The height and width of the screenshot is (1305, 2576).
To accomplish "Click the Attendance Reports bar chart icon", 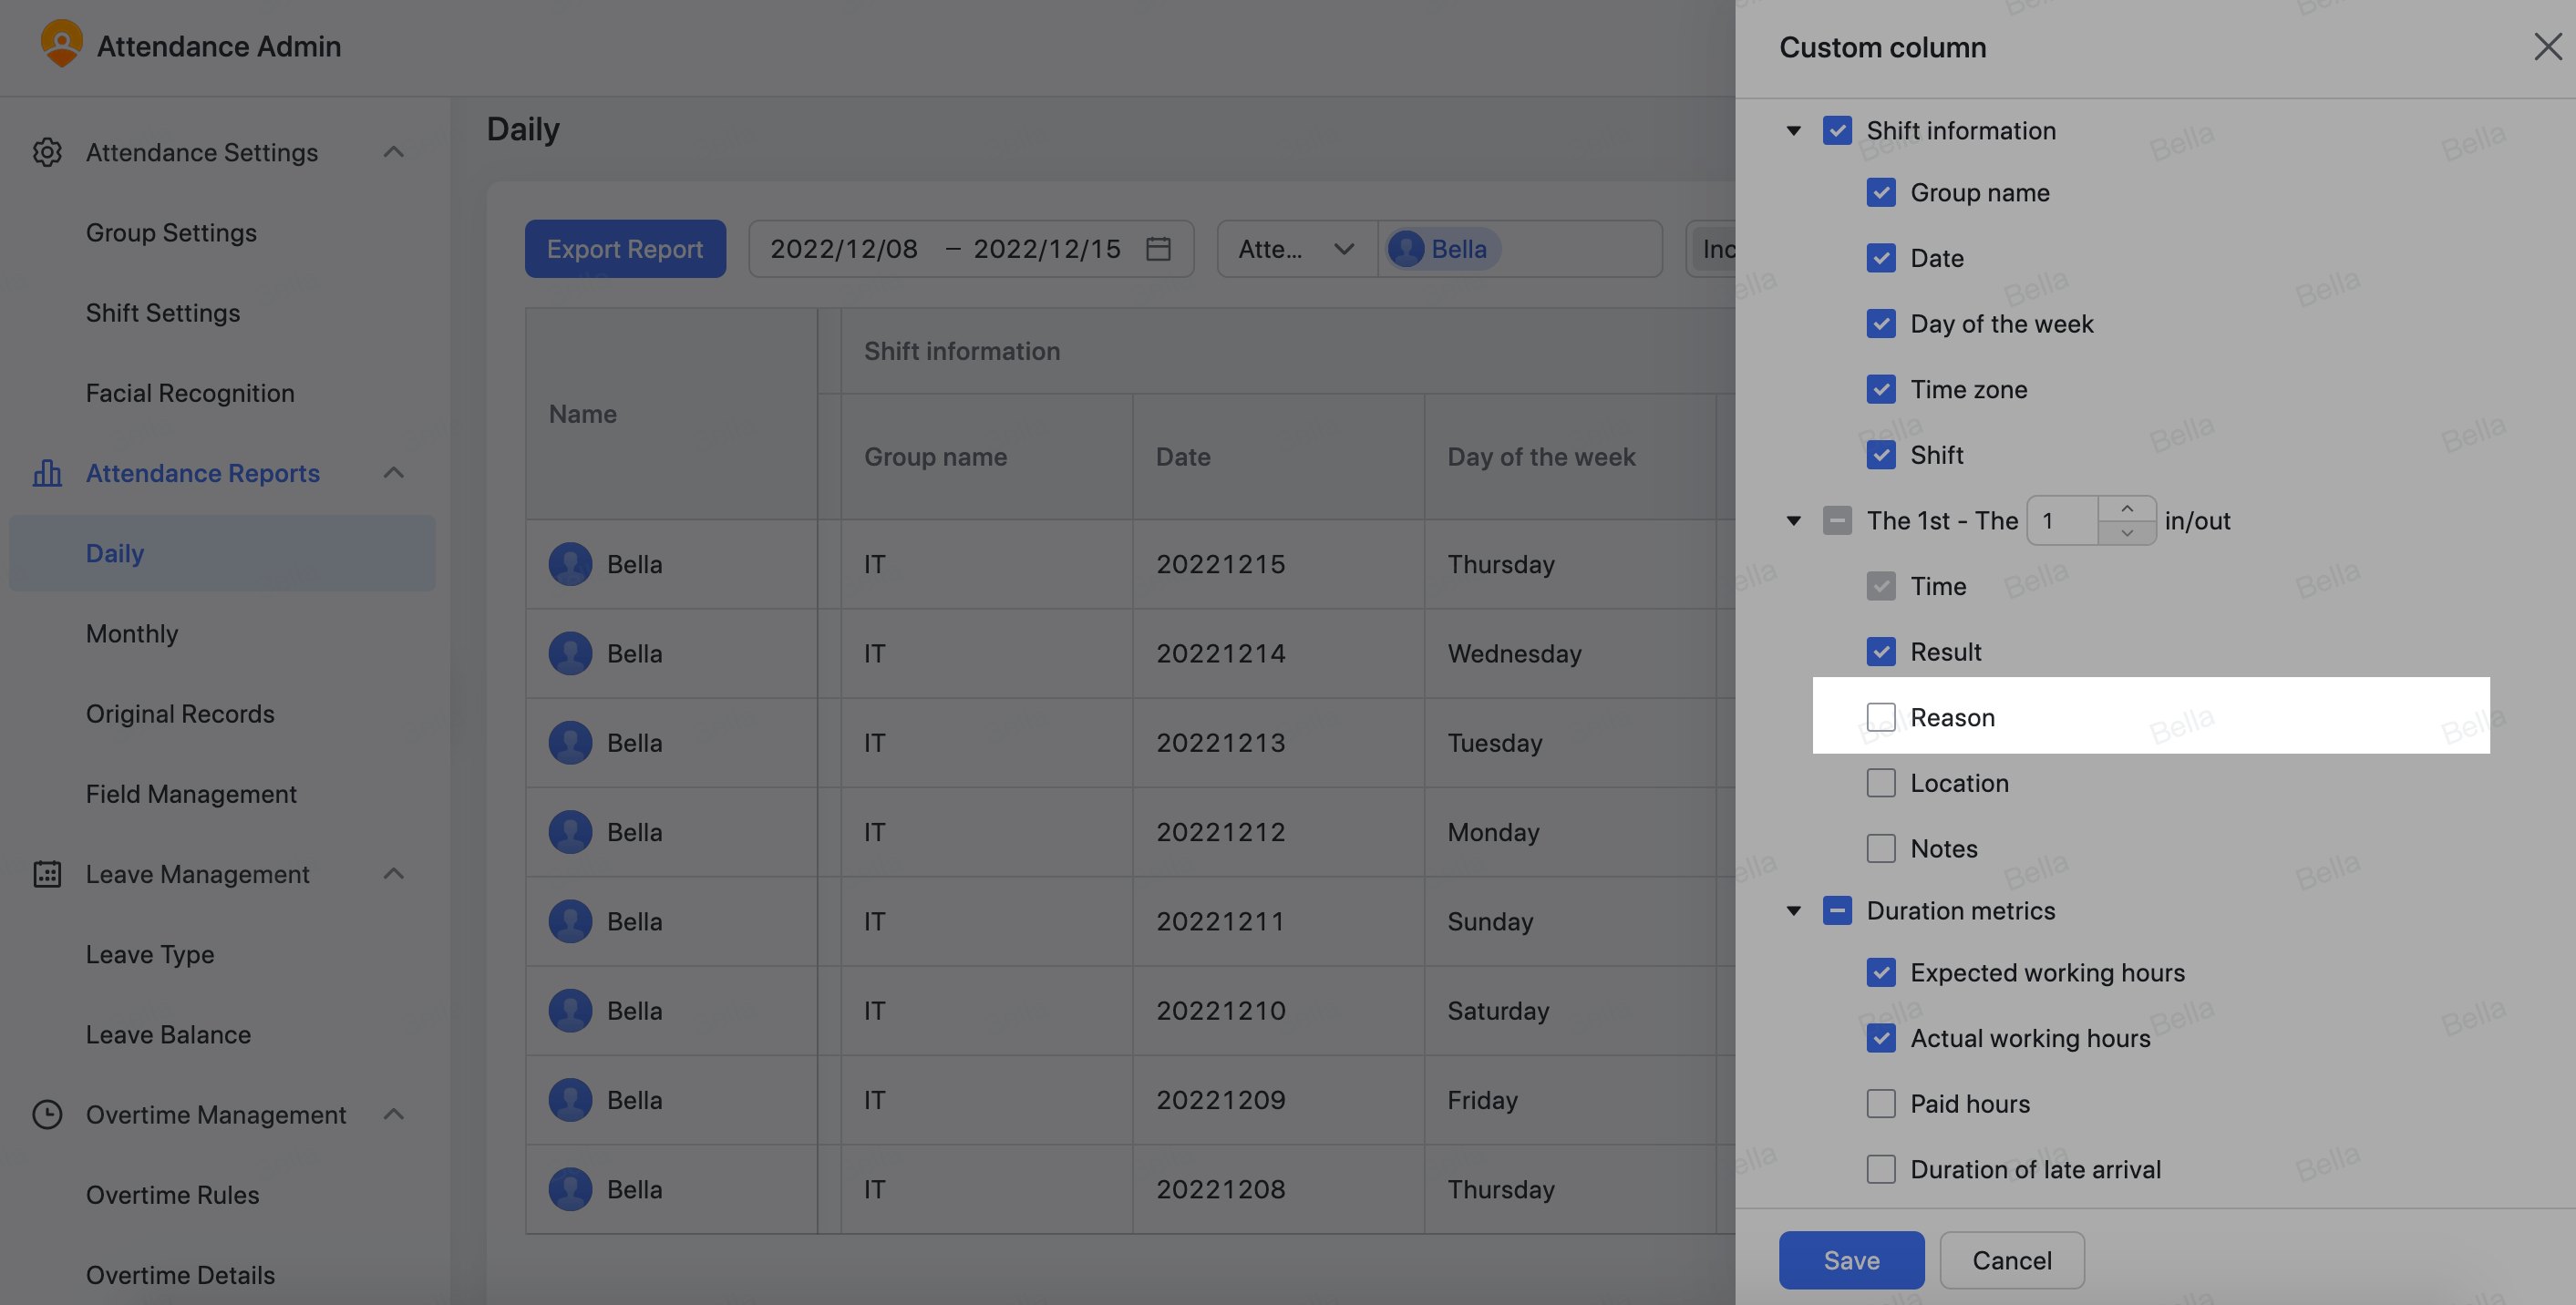I will [47, 473].
